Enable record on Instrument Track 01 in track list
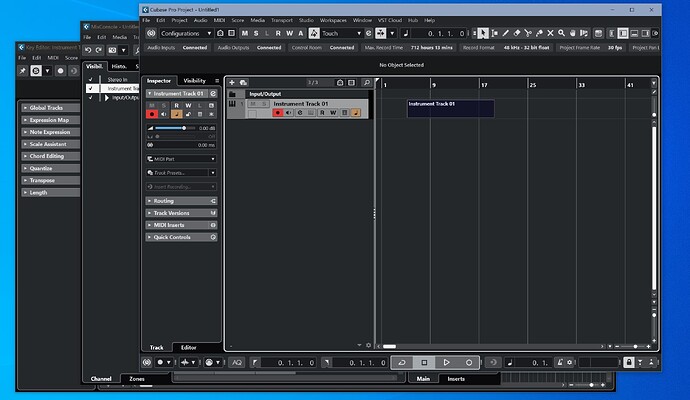This screenshot has height=400, width=690. 277,113
